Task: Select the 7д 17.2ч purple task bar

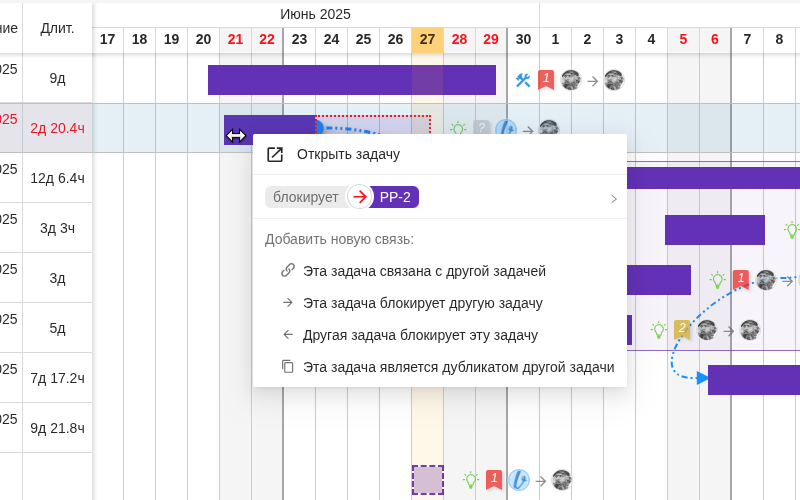Action: tap(754, 380)
